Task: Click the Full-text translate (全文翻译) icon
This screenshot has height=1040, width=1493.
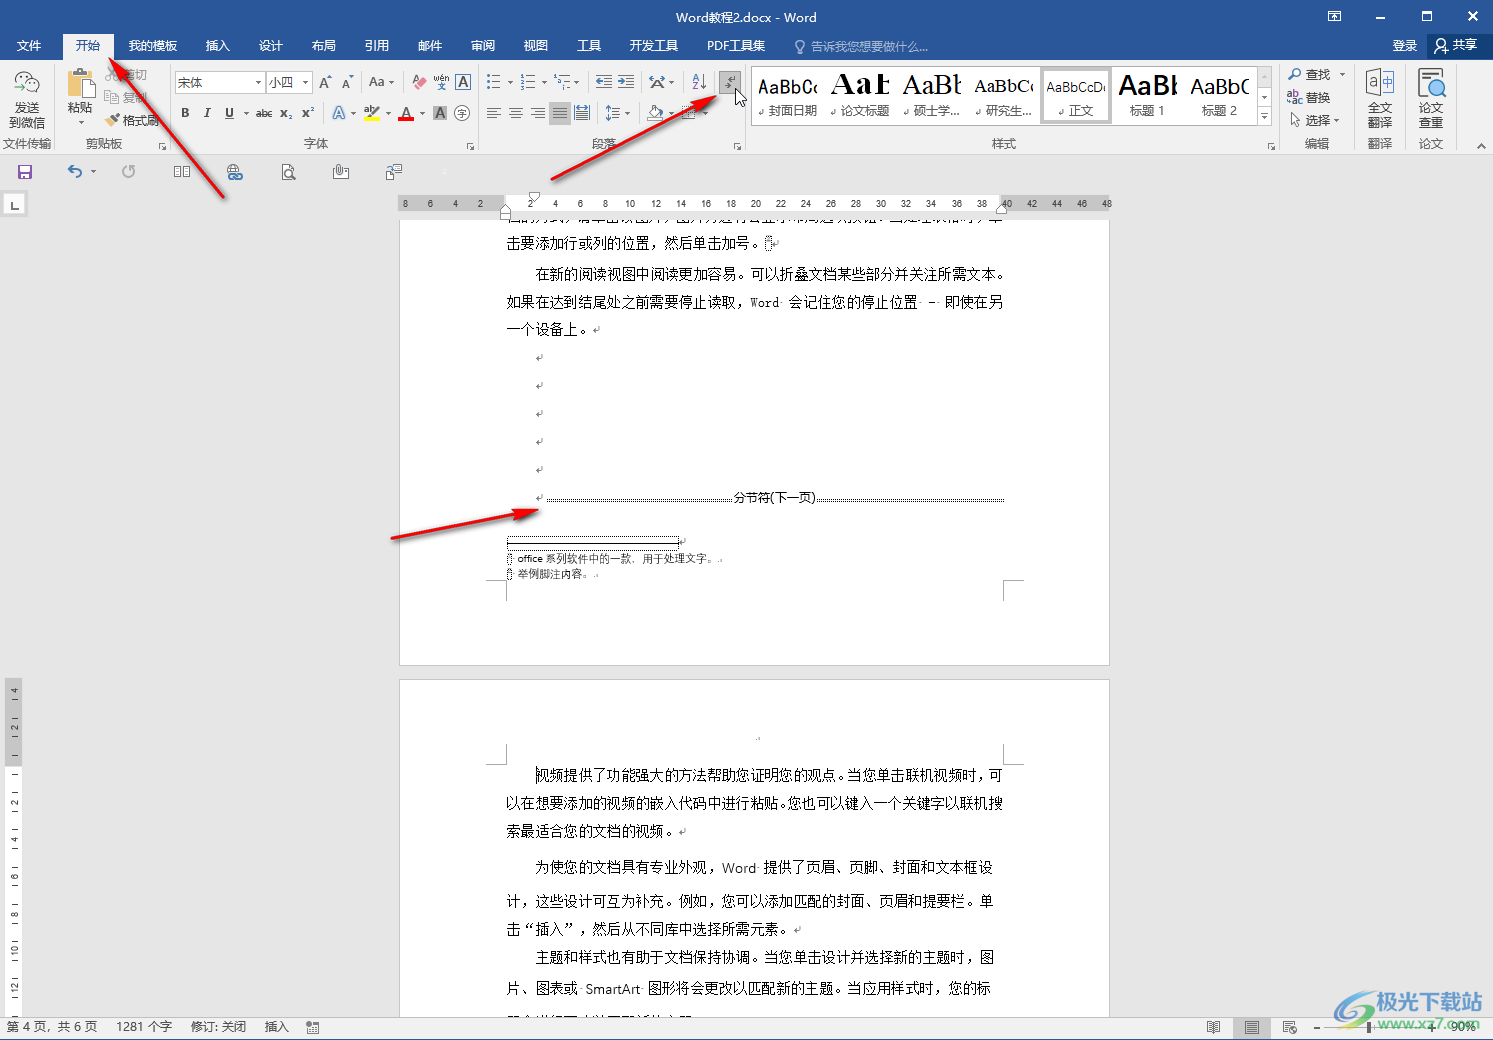Action: click(1380, 98)
